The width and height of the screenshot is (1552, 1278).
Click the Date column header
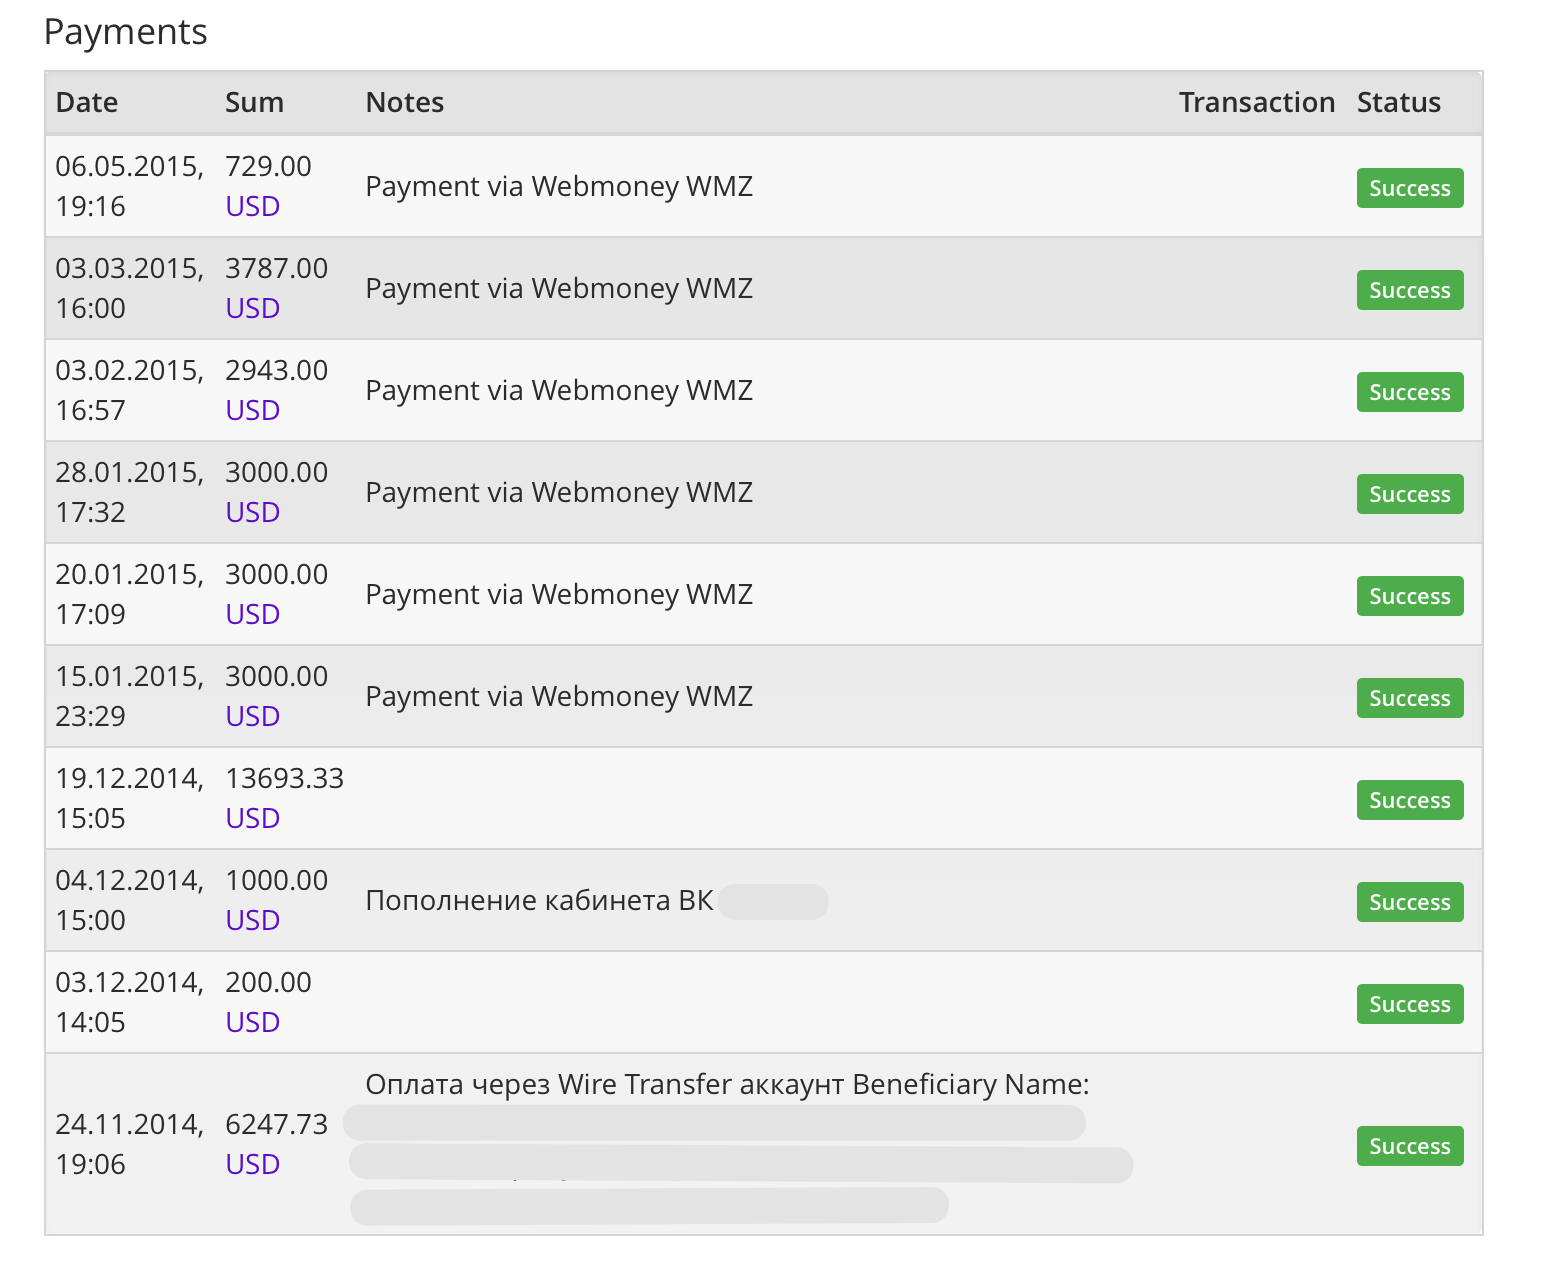[87, 102]
